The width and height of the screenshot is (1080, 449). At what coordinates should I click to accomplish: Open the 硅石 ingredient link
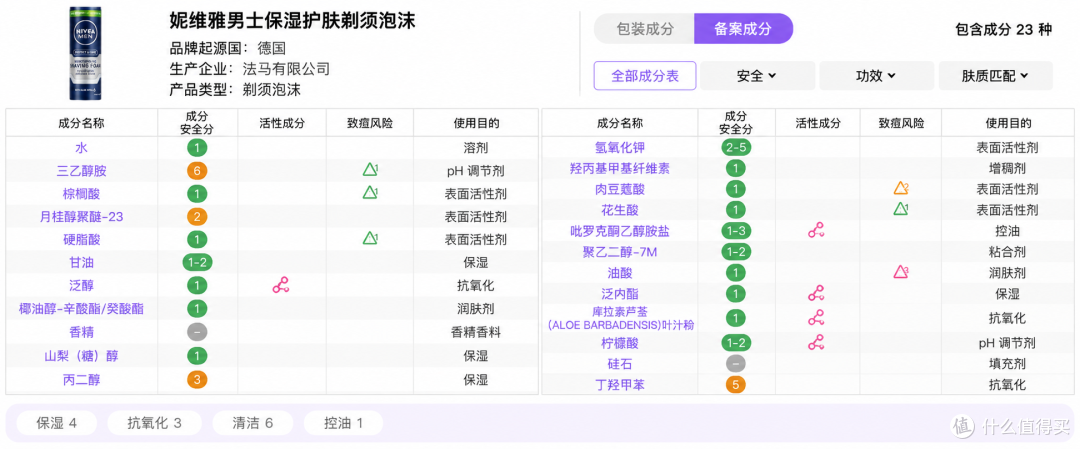(620, 364)
